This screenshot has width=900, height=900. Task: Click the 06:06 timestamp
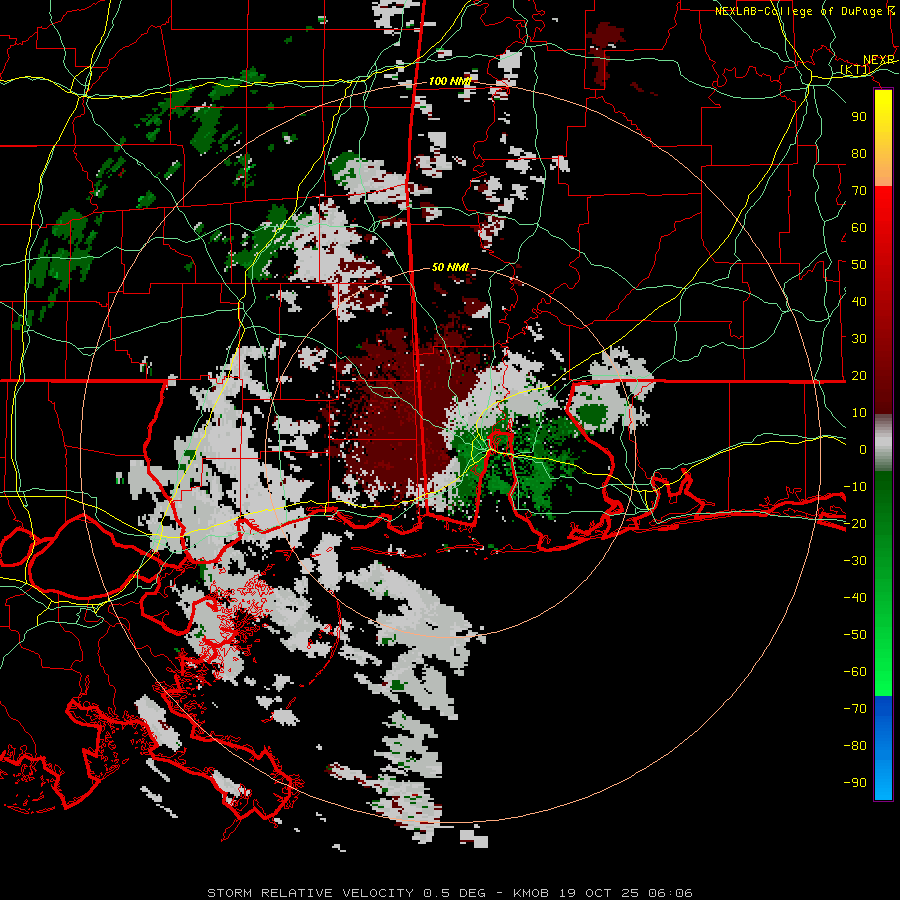670,893
